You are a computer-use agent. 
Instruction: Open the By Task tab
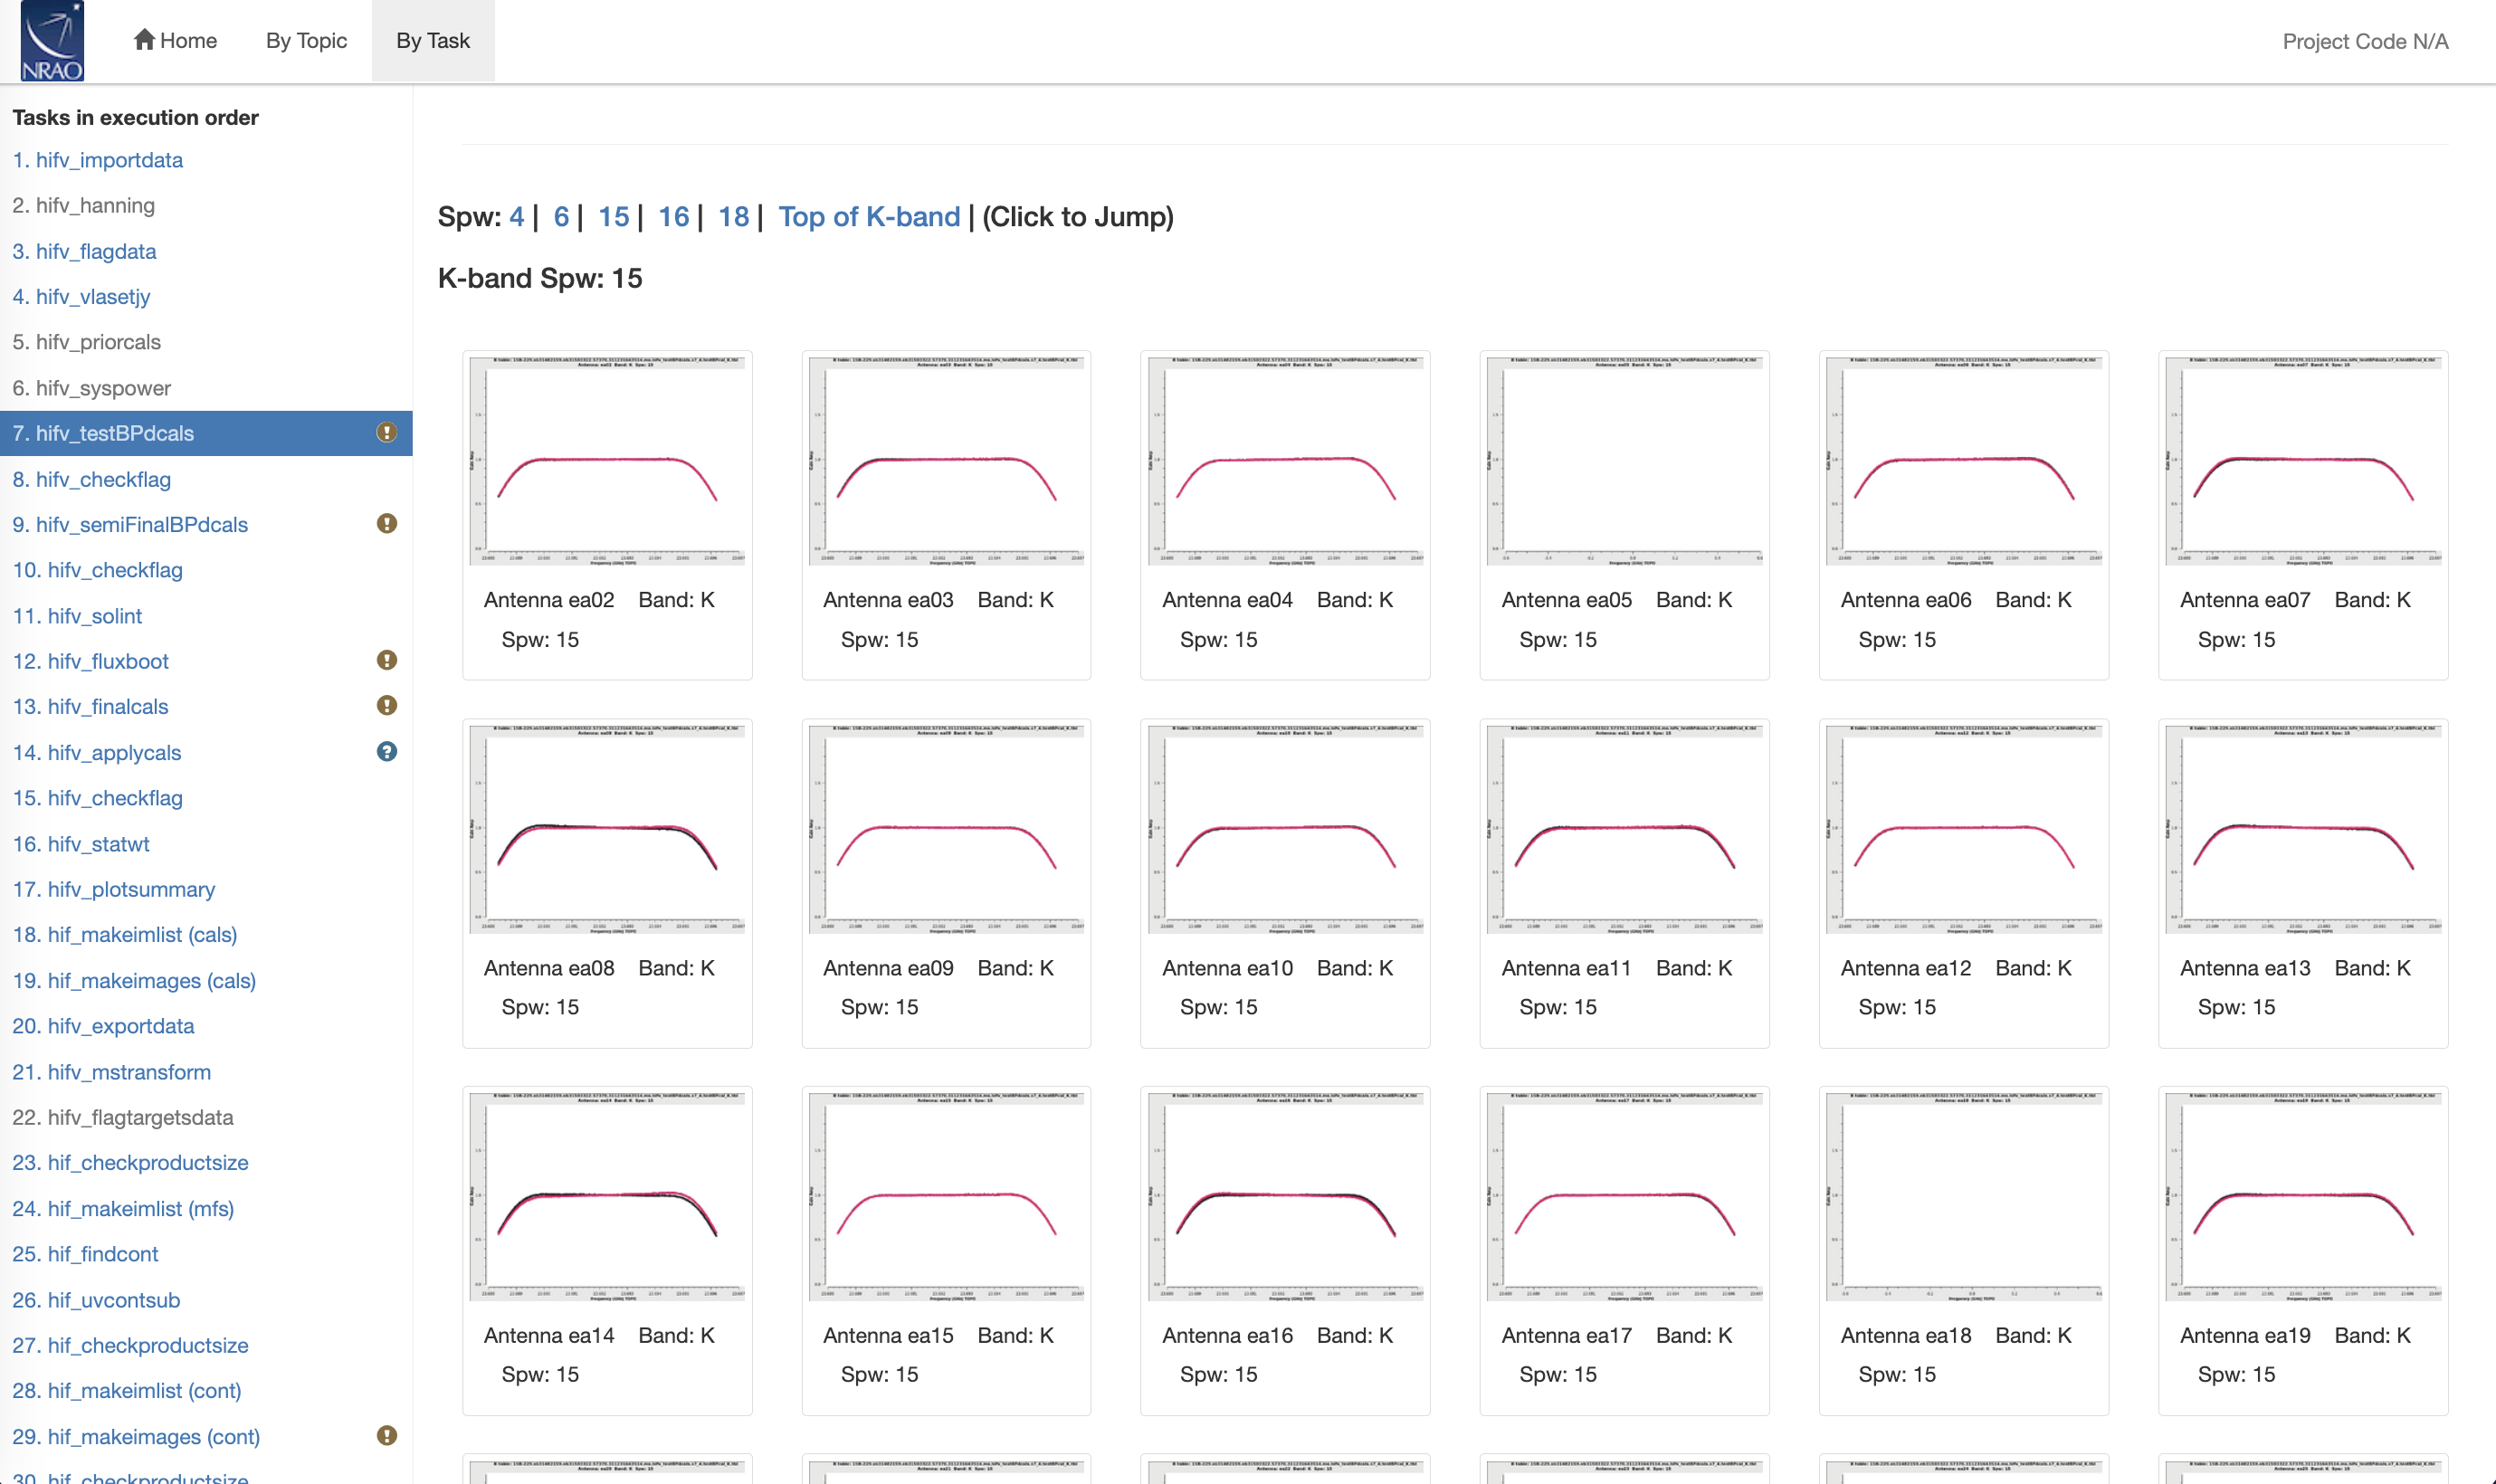433,41
